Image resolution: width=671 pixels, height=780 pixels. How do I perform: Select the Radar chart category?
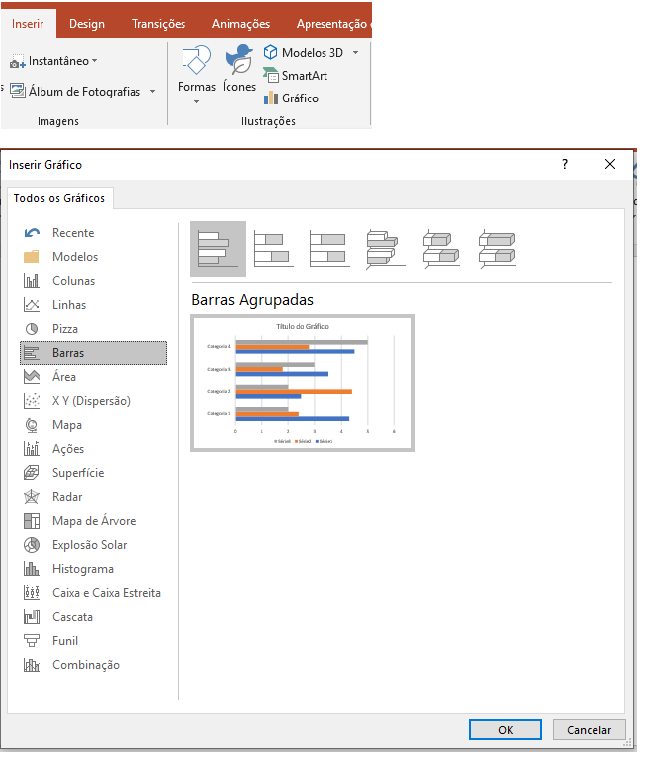pos(67,497)
